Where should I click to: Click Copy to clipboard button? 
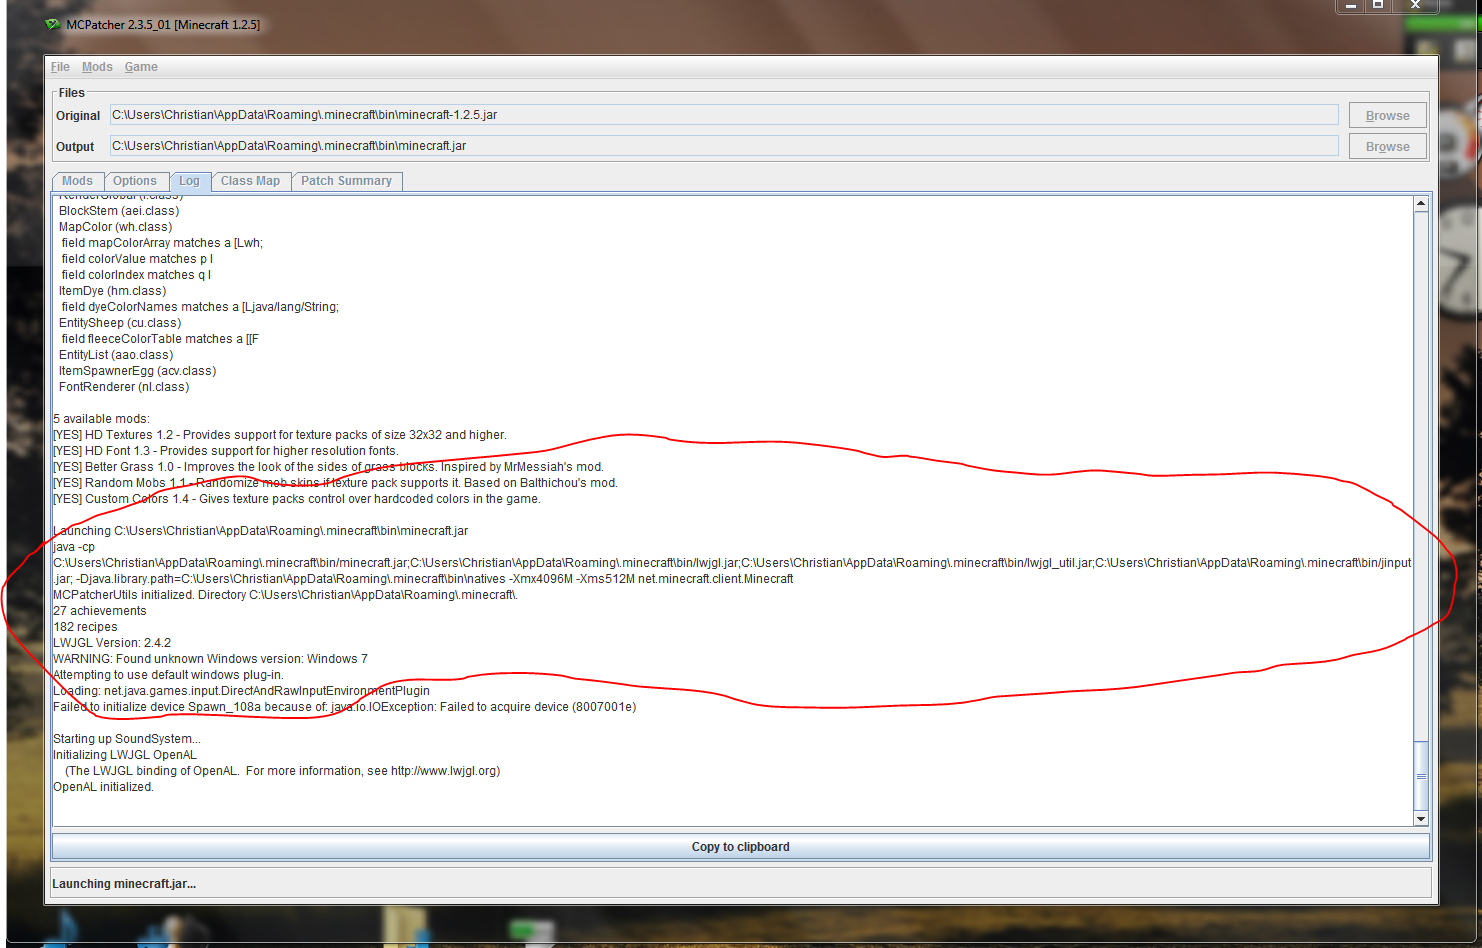tap(741, 847)
